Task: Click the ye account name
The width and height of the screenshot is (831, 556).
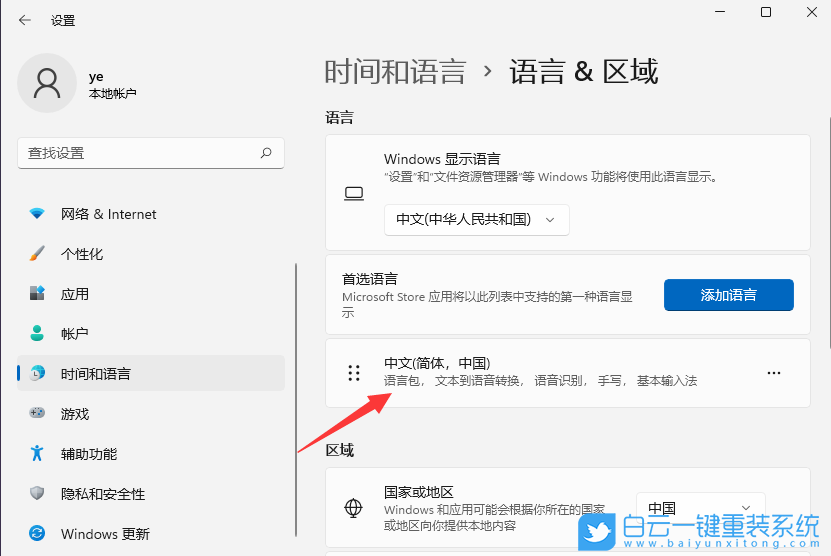Action: [x=96, y=77]
